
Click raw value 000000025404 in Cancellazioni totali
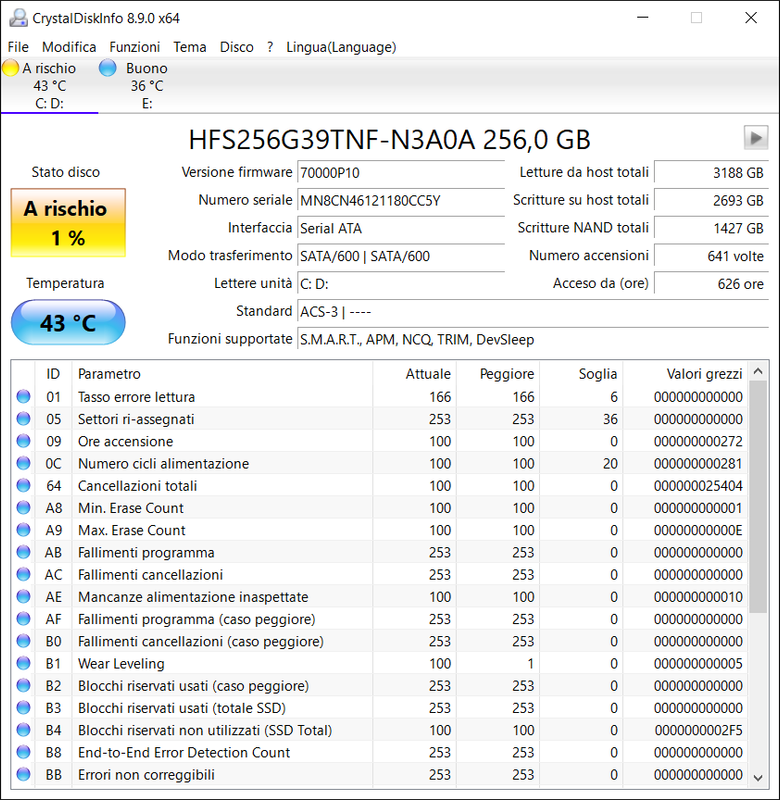698,486
